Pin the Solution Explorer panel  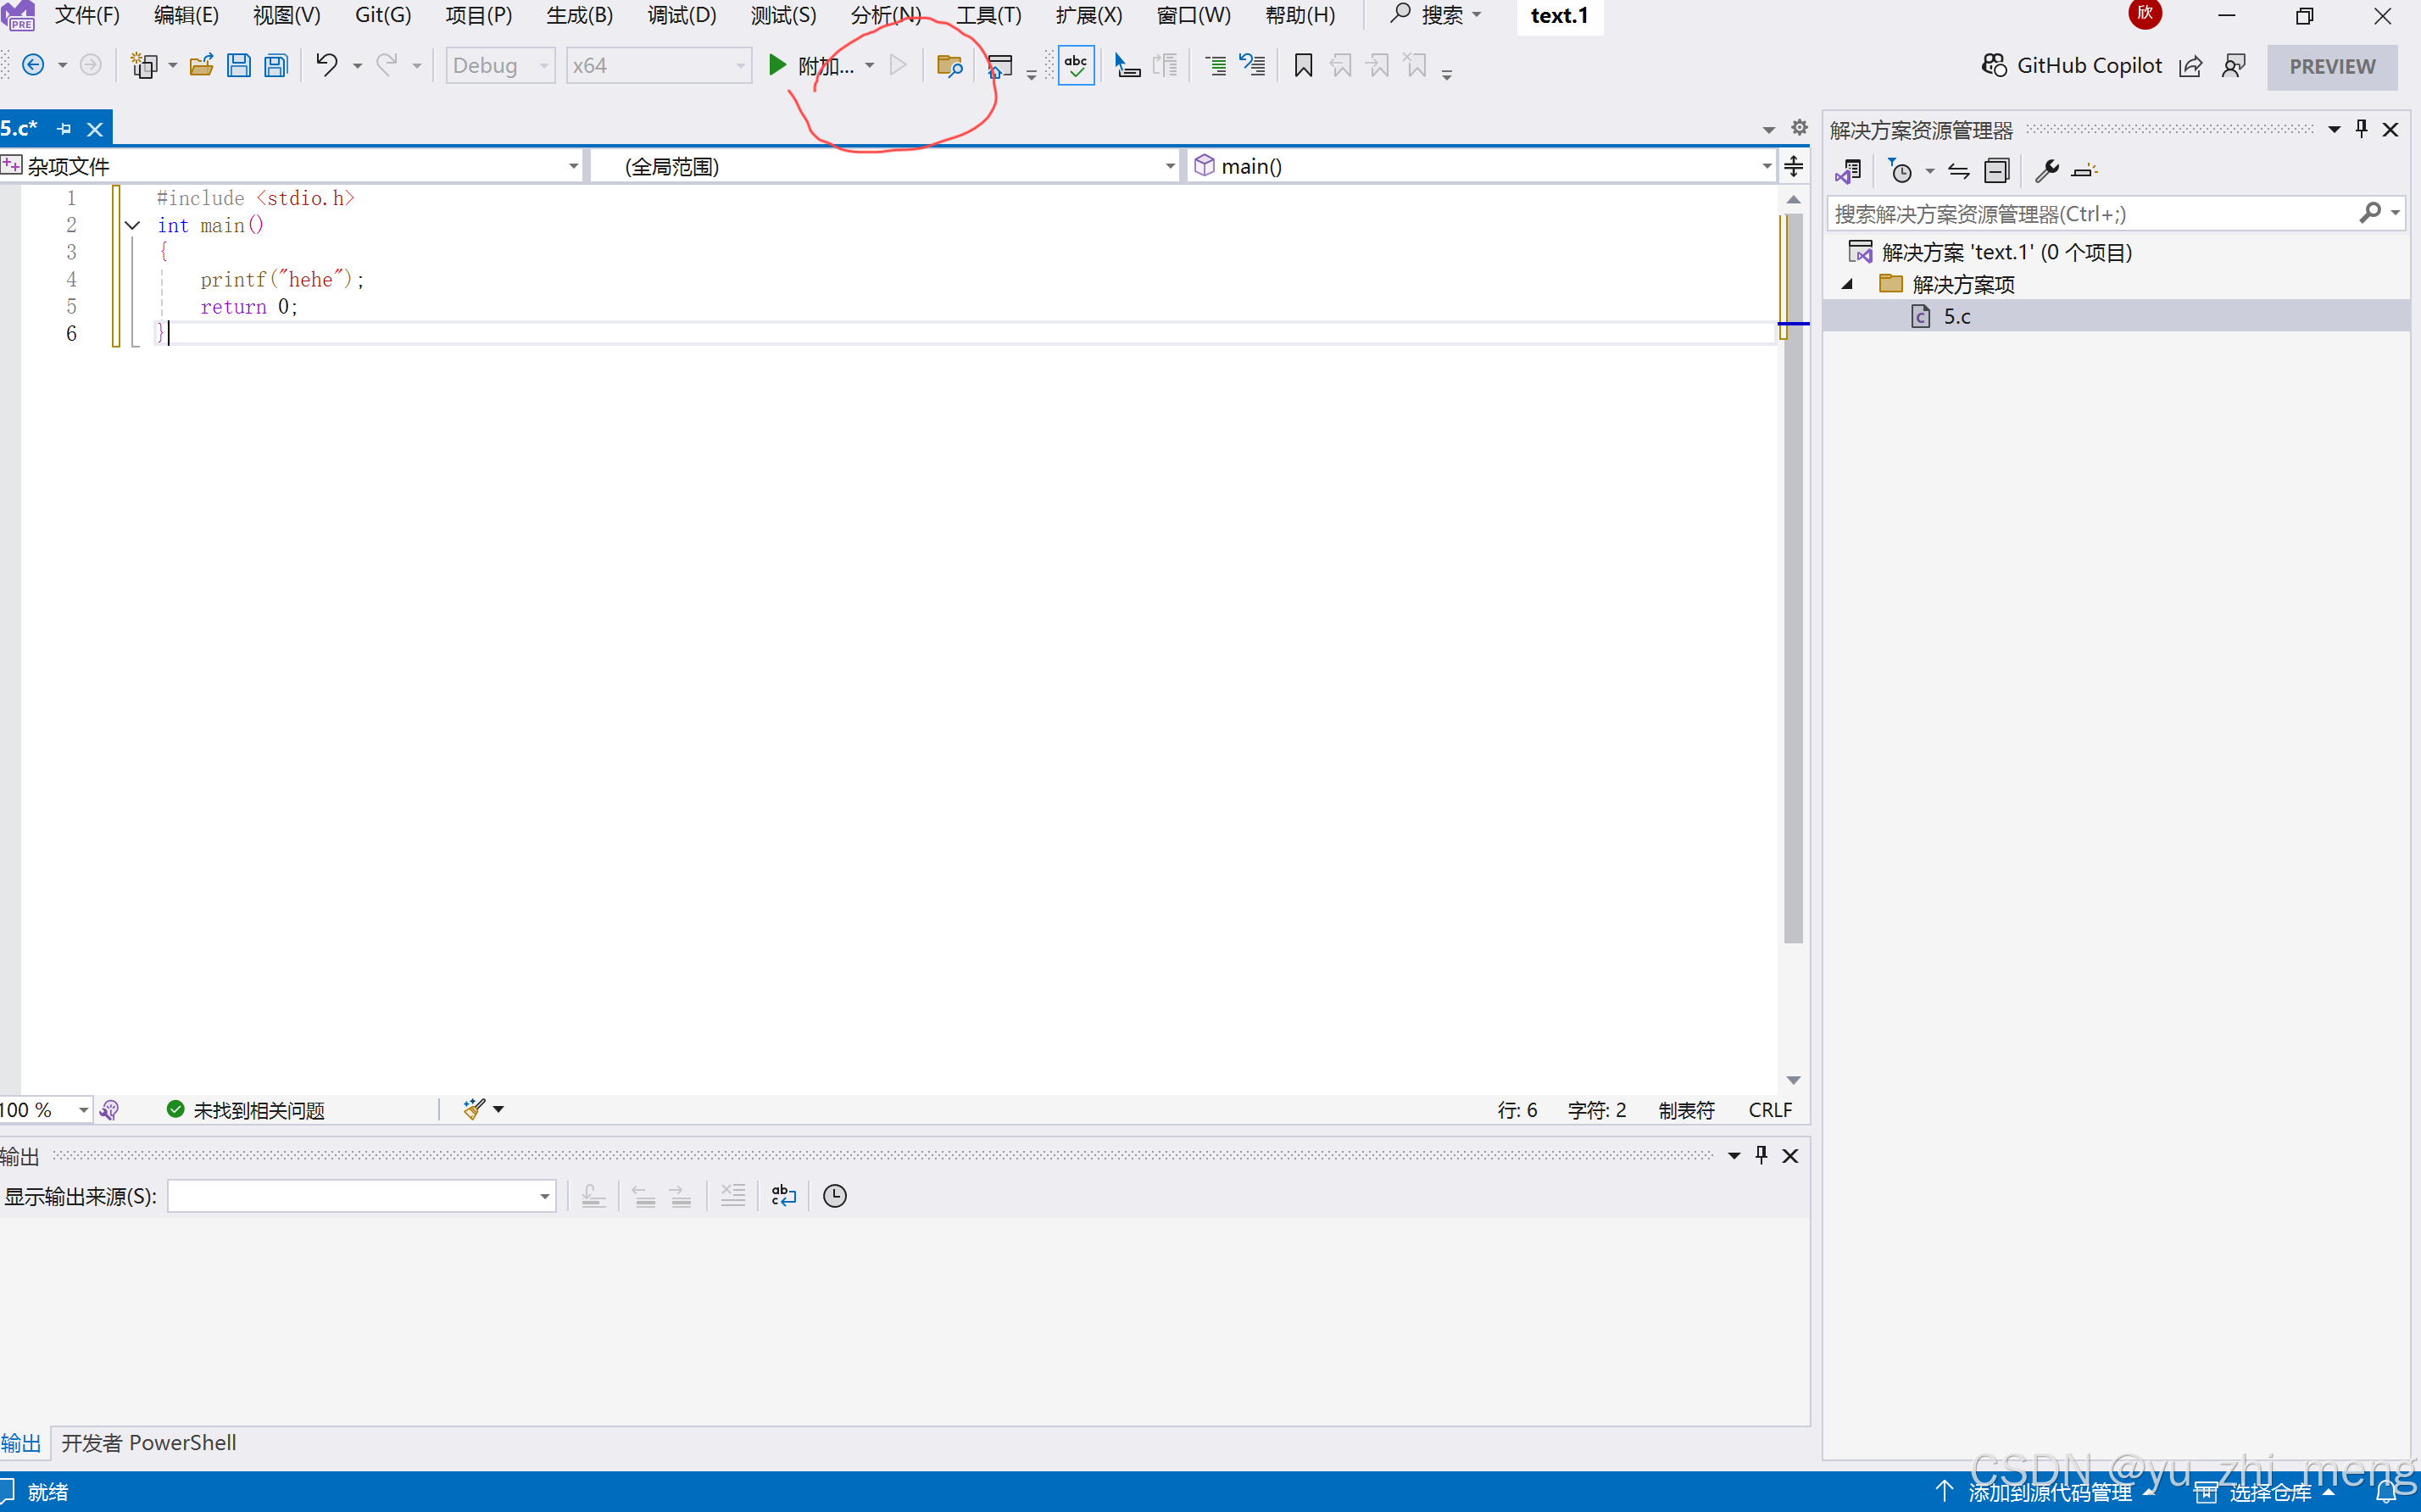(x=2361, y=129)
